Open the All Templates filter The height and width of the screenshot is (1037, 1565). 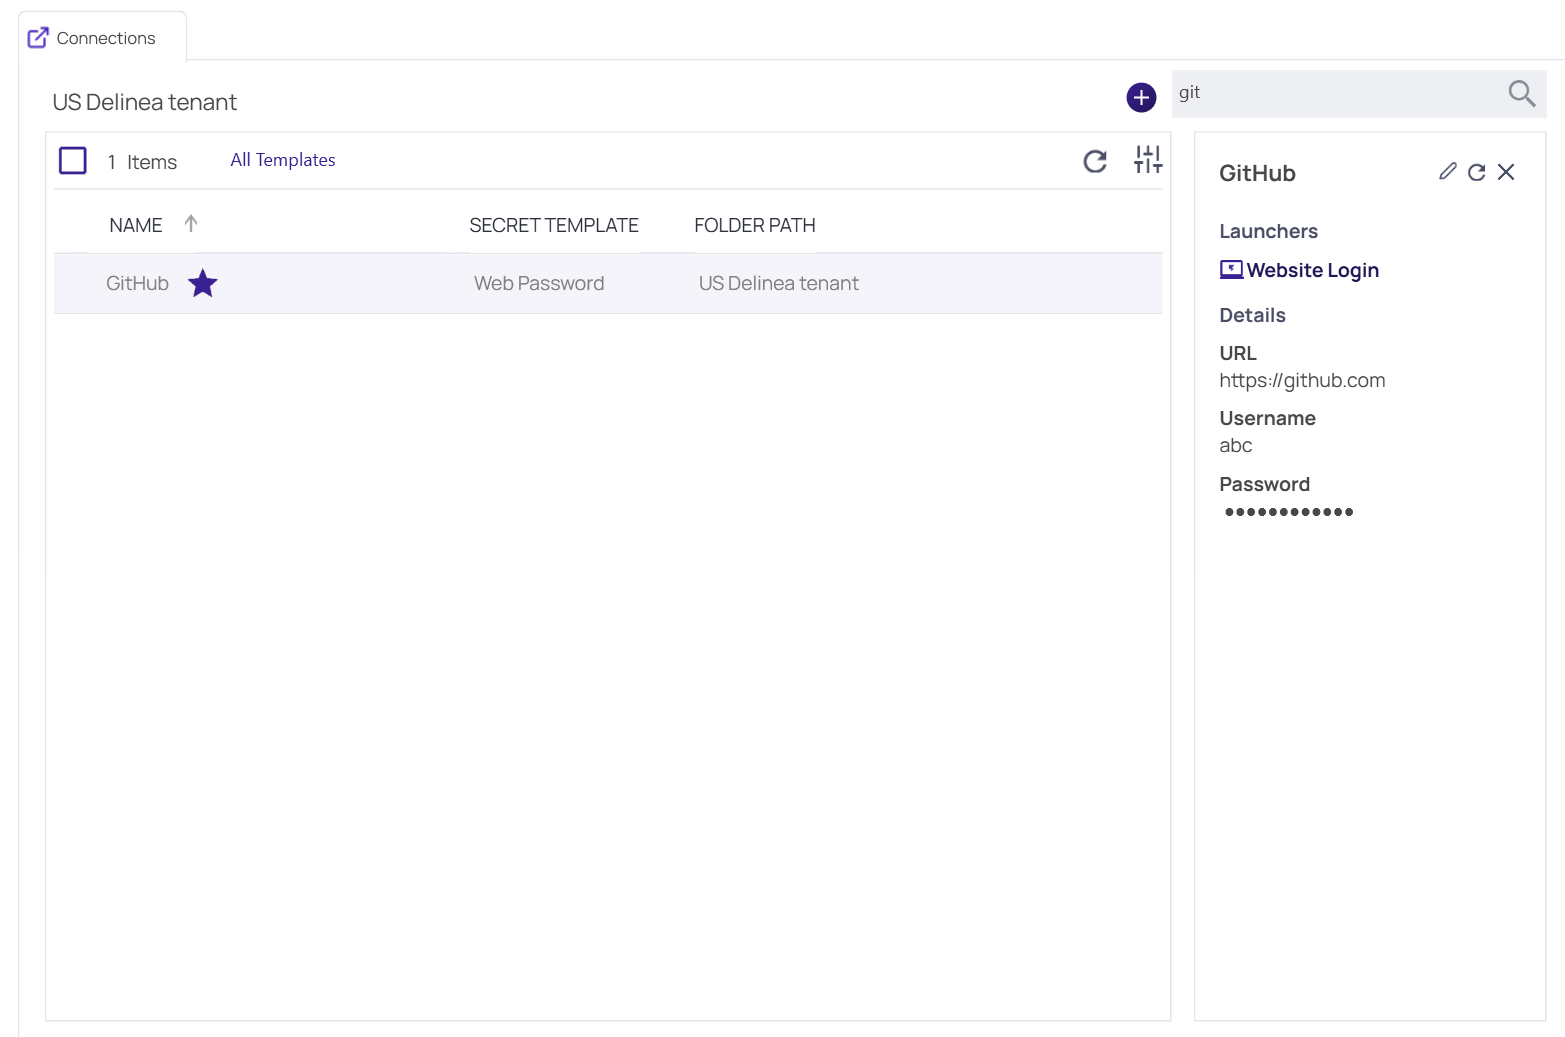point(283,160)
